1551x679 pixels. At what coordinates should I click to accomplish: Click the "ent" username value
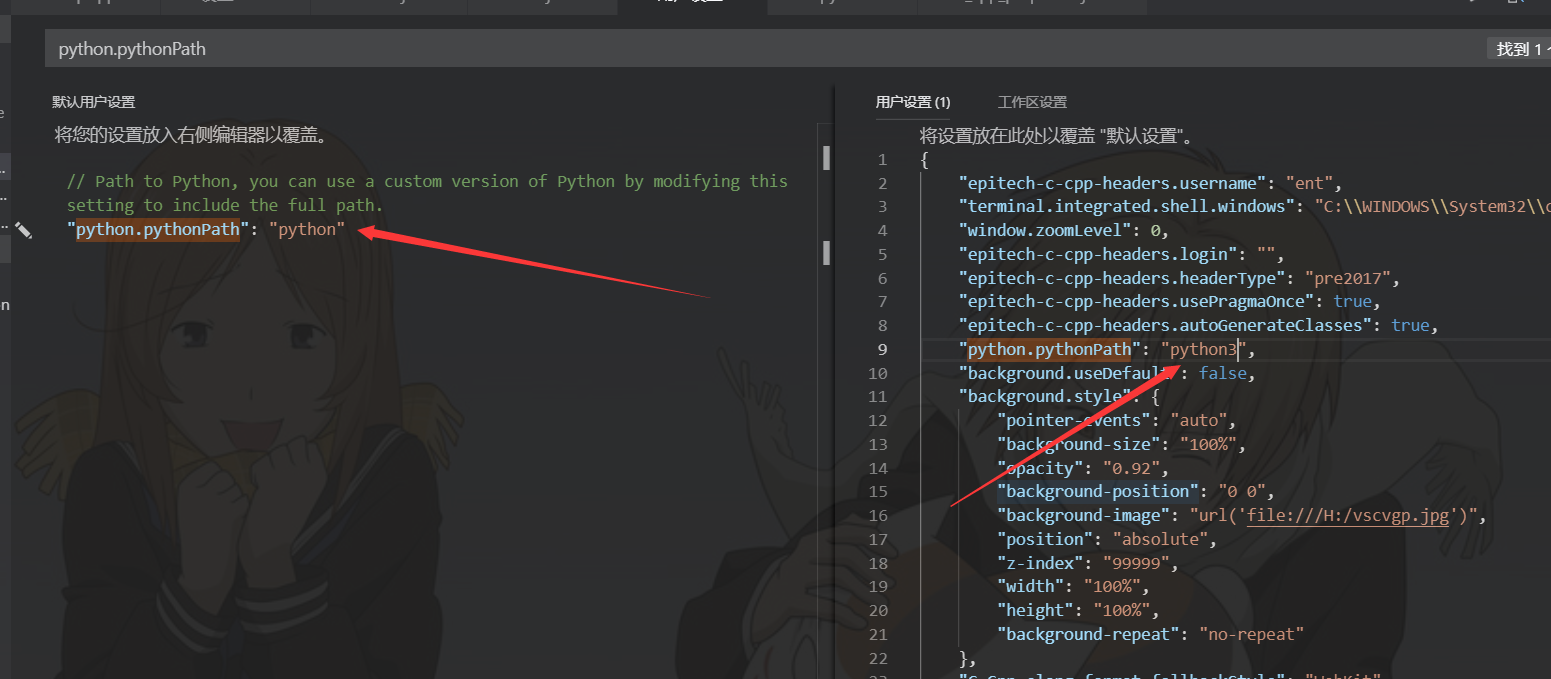(x=1308, y=183)
